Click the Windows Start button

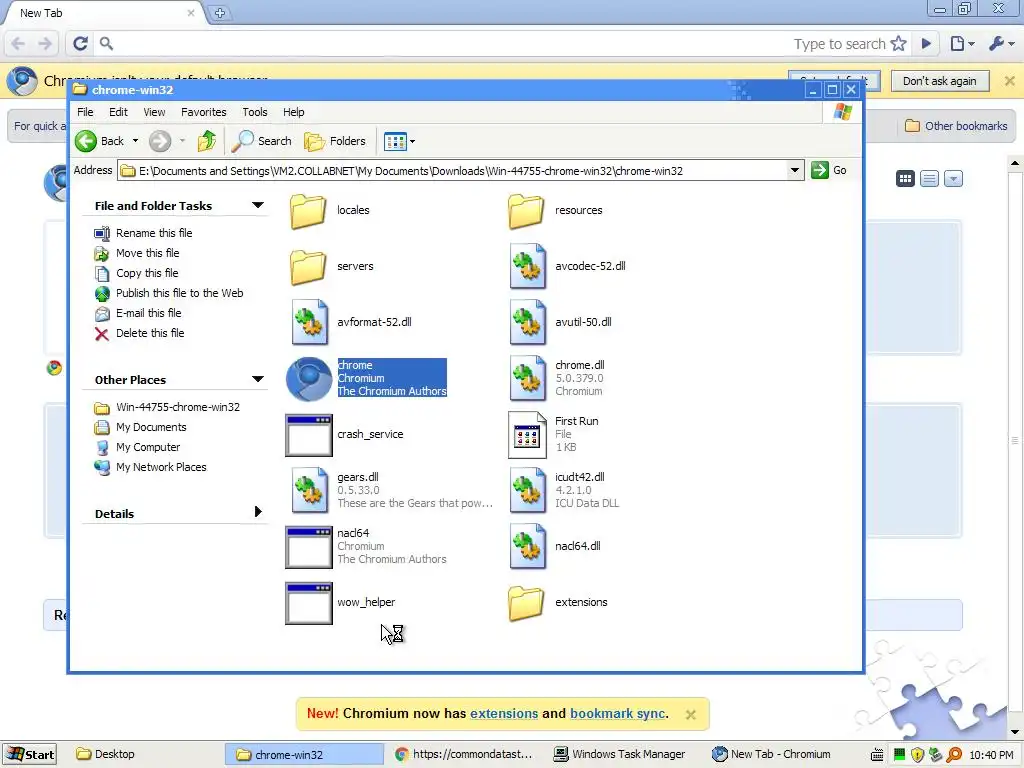coord(29,755)
